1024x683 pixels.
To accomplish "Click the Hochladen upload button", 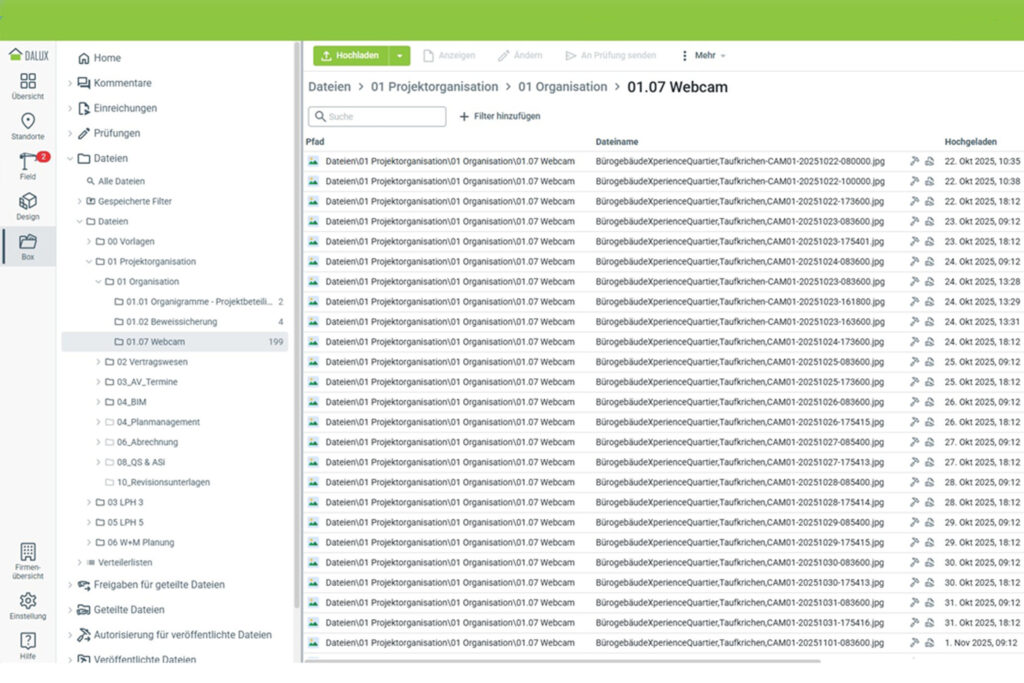I will [350, 56].
